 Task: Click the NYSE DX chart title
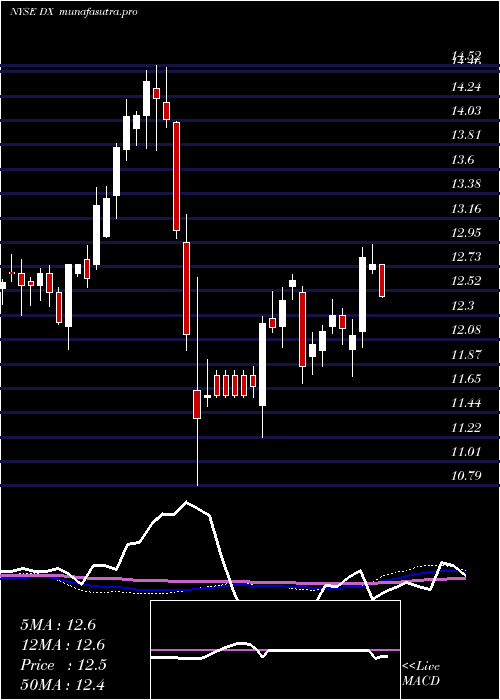pyautogui.click(x=31, y=12)
